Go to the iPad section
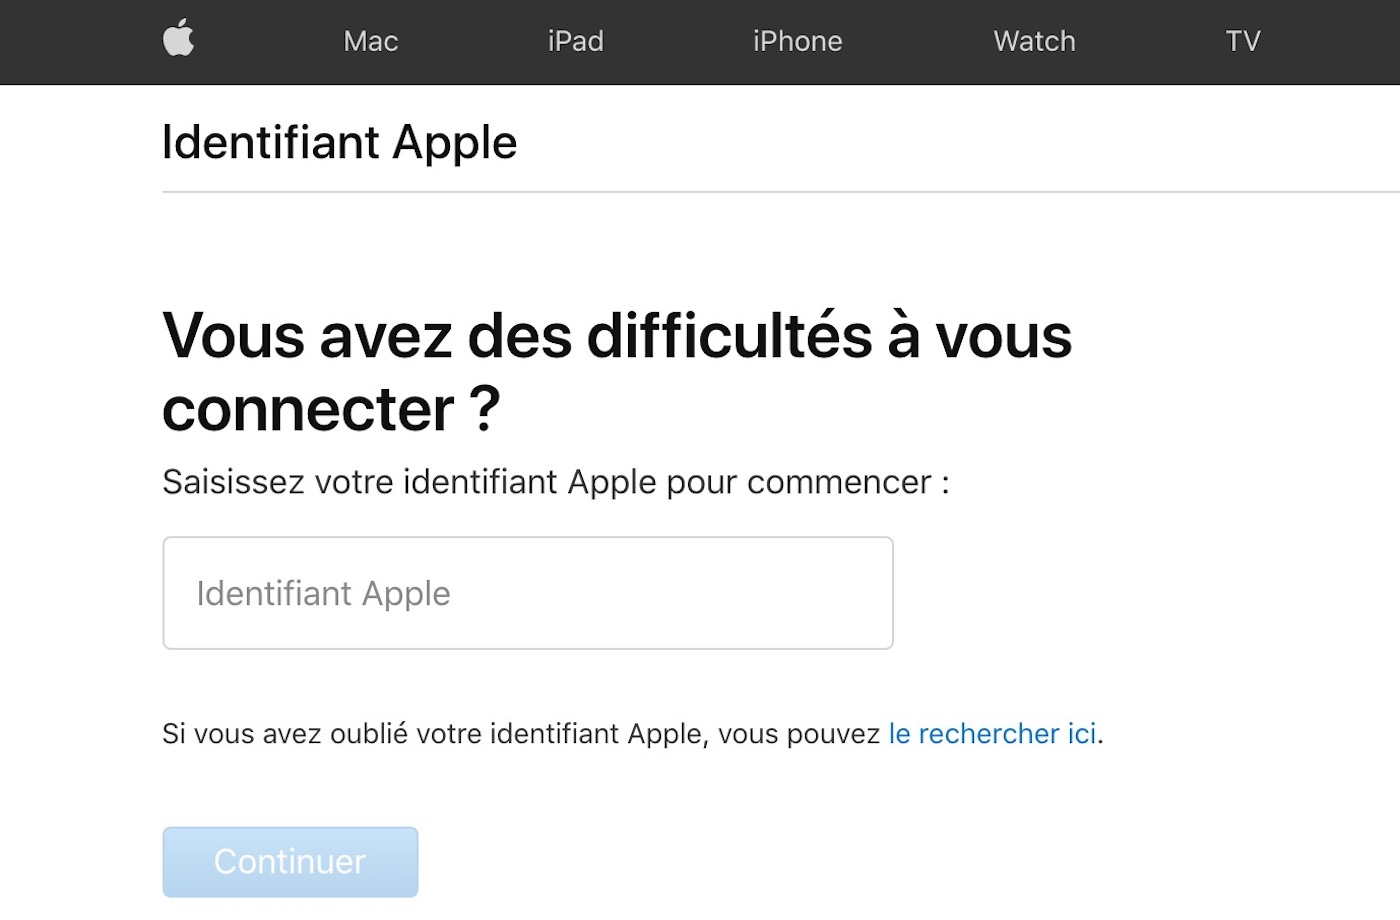Screen dimensions: 1400x920 (575, 41)
